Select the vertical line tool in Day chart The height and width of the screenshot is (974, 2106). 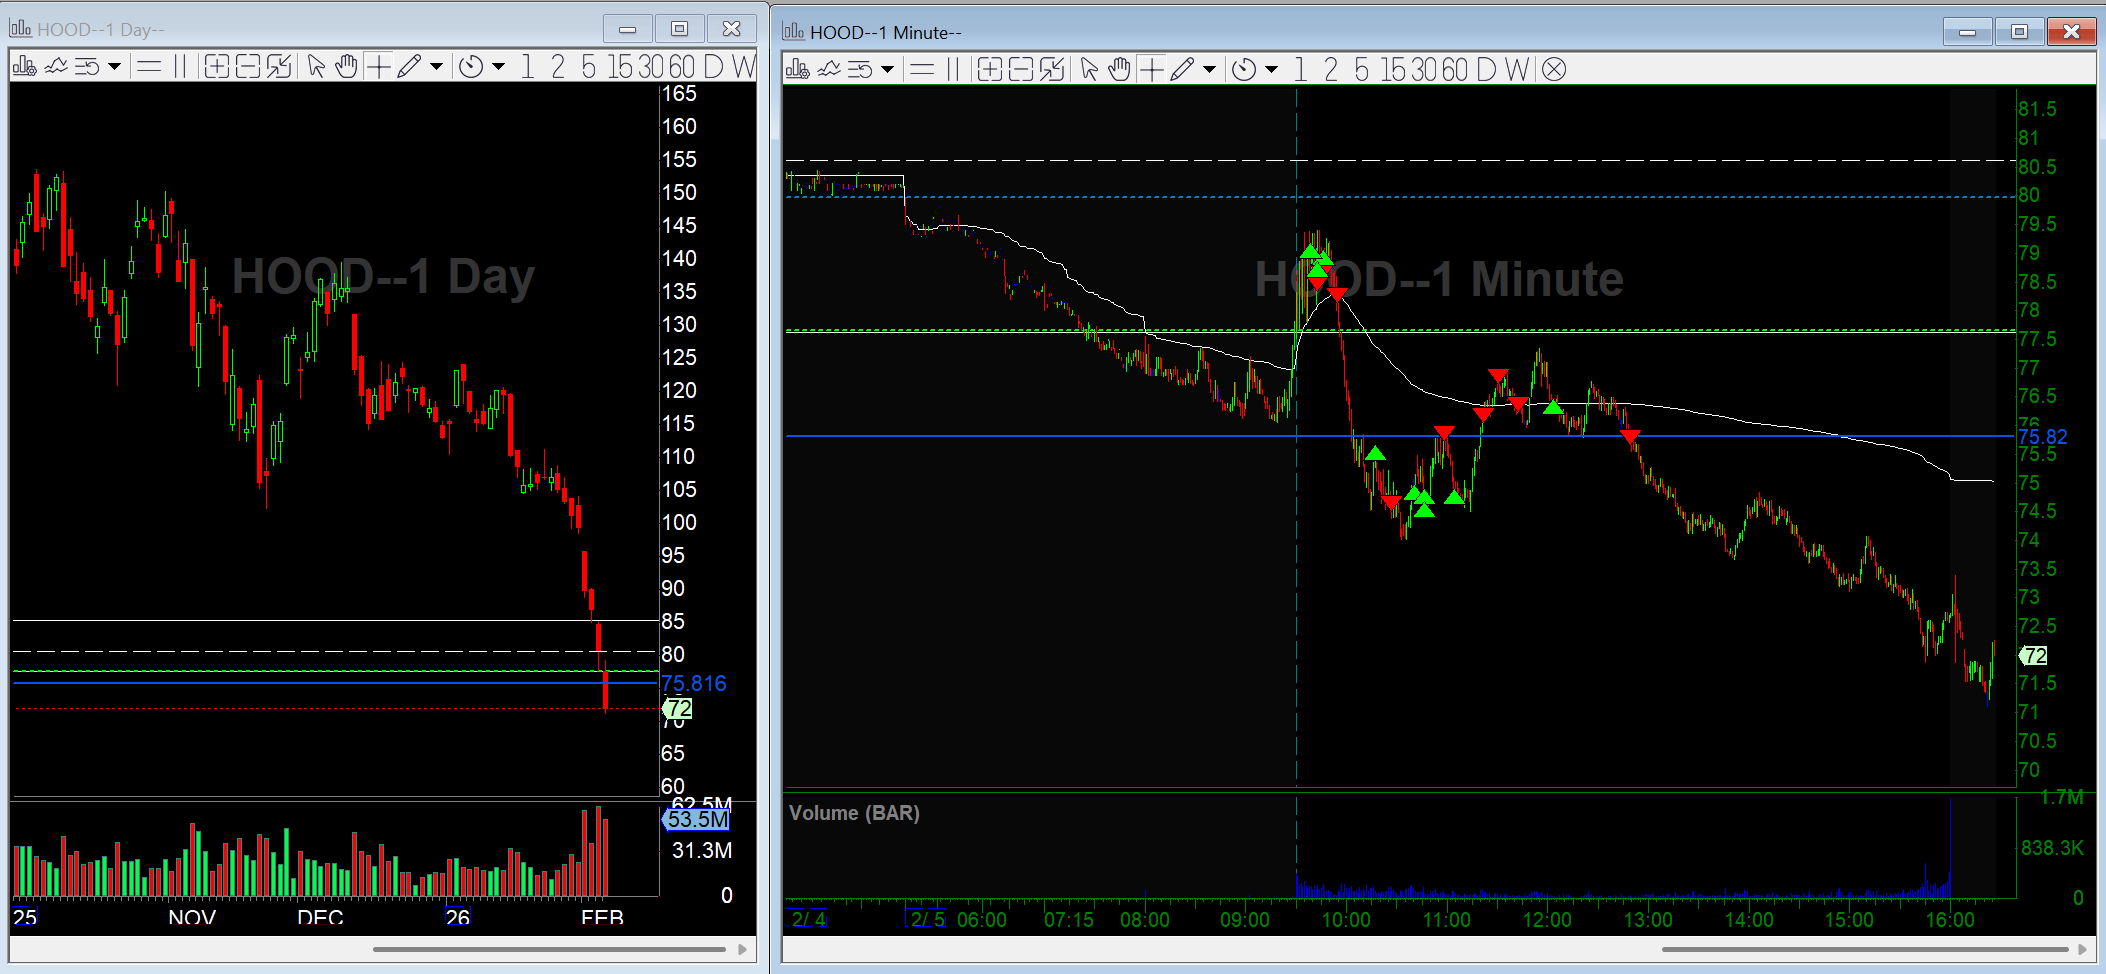pos(180,67)
